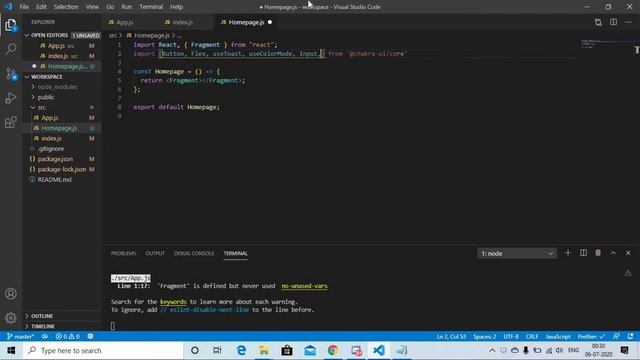
Task: Split the terminal panel
Action: [x=583, y=253]
